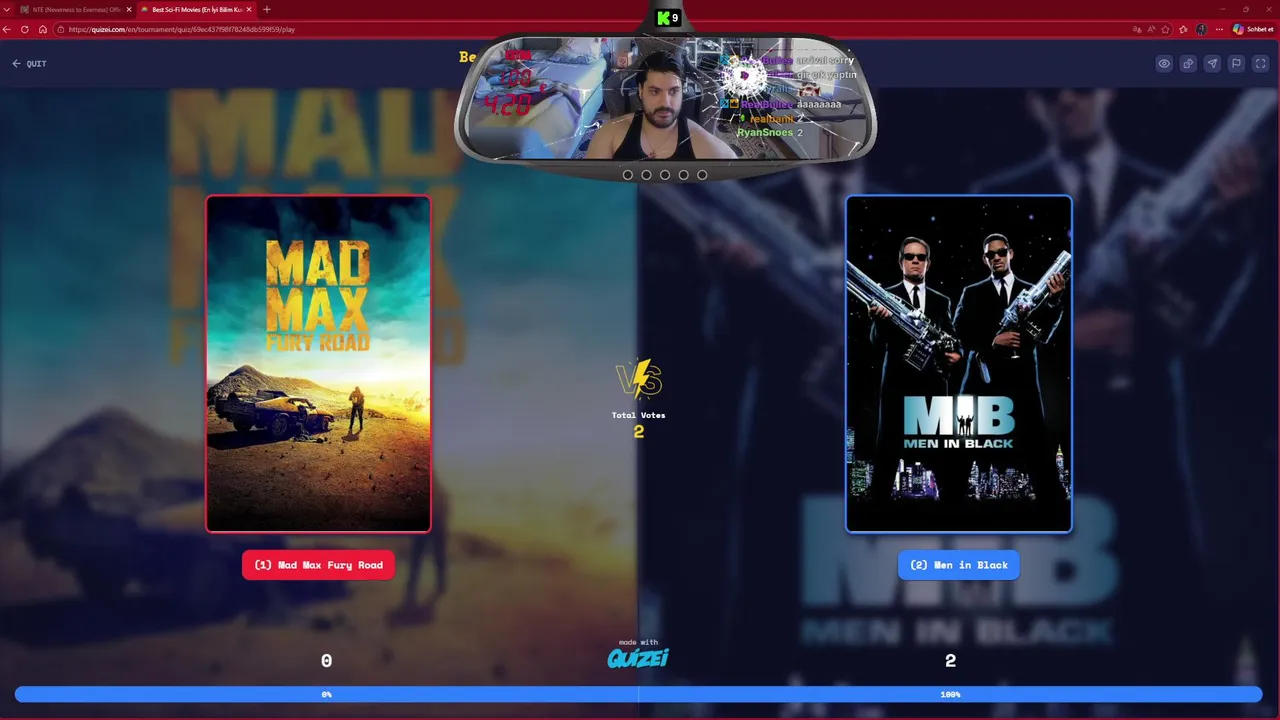Vote for (1) Mad Max Fury Road button
1280x720 pixels.
[x=318, y=565]
